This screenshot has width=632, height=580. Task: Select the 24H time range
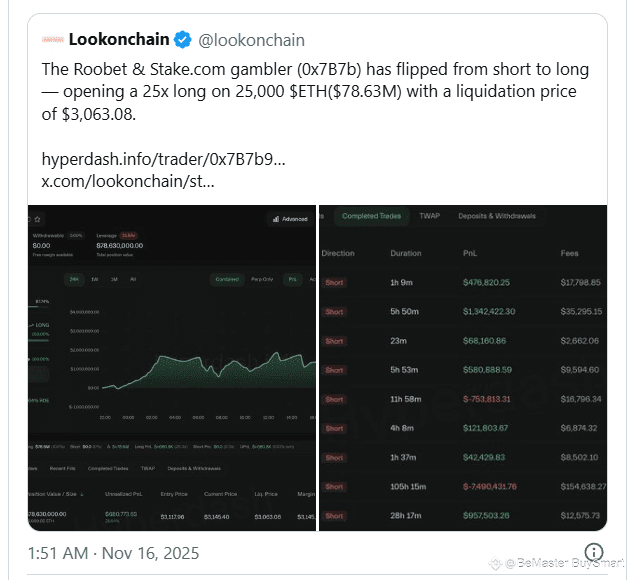click(x=74, y=279)
